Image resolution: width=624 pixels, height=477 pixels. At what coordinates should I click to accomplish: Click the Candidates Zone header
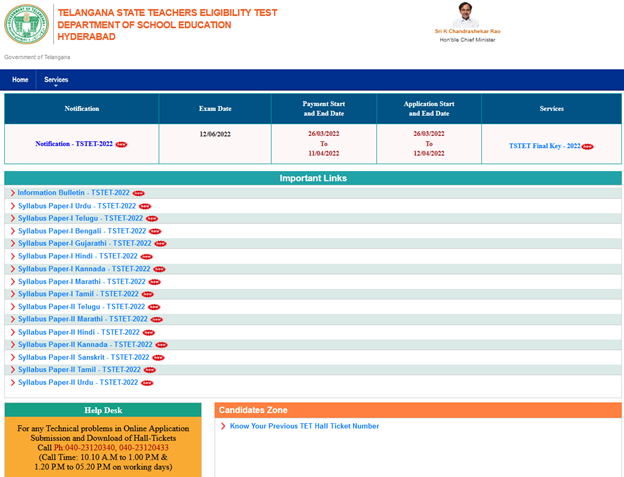coord(418,410)
